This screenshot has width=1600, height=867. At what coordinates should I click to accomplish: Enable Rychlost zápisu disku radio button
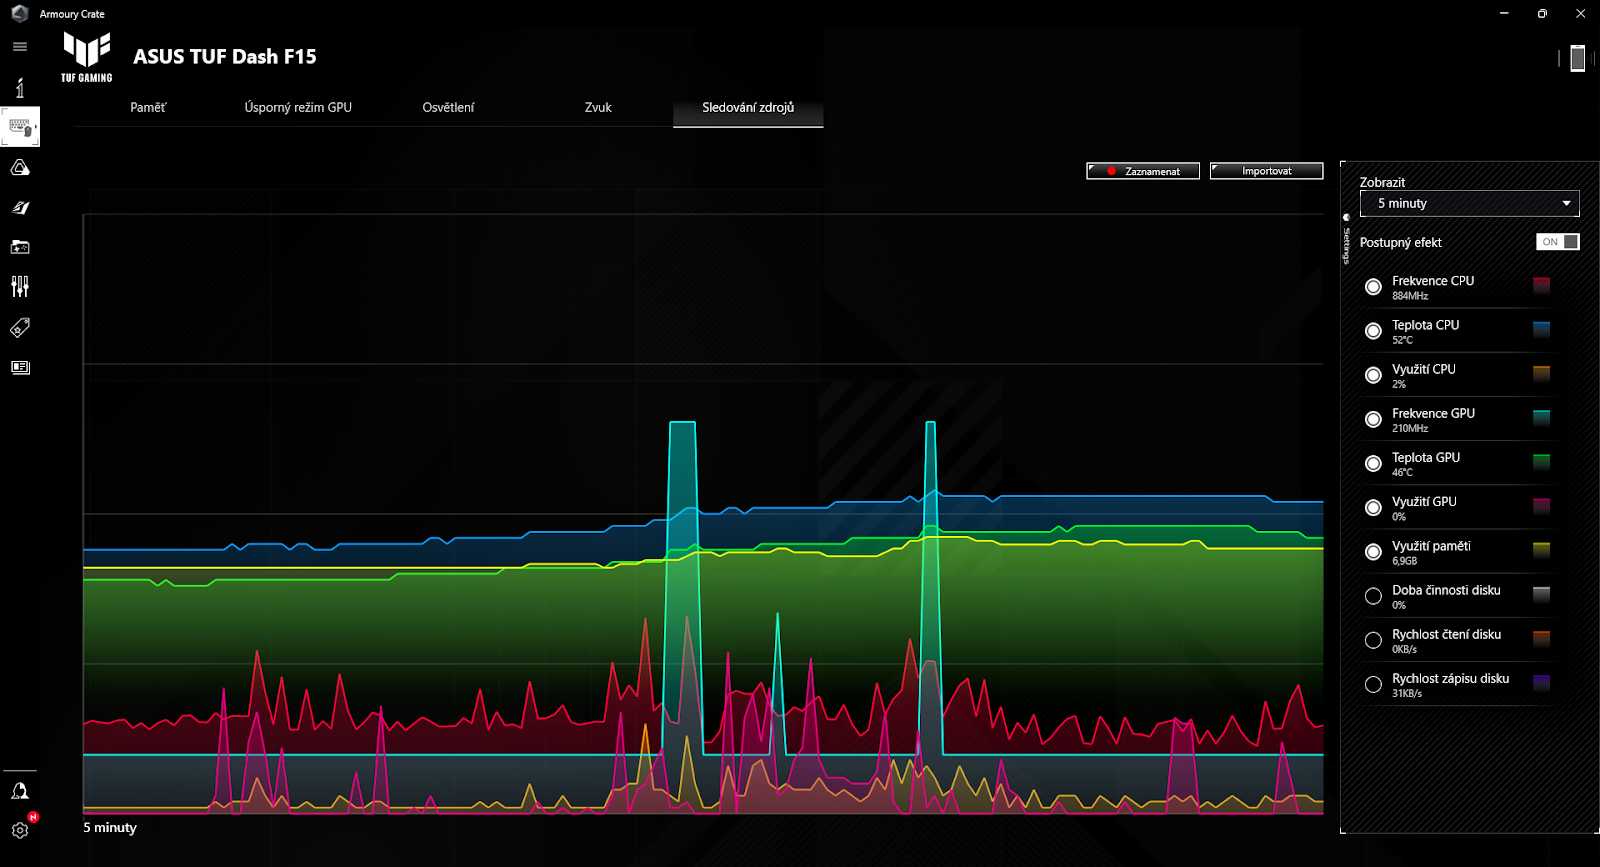tap(1373, 684)
